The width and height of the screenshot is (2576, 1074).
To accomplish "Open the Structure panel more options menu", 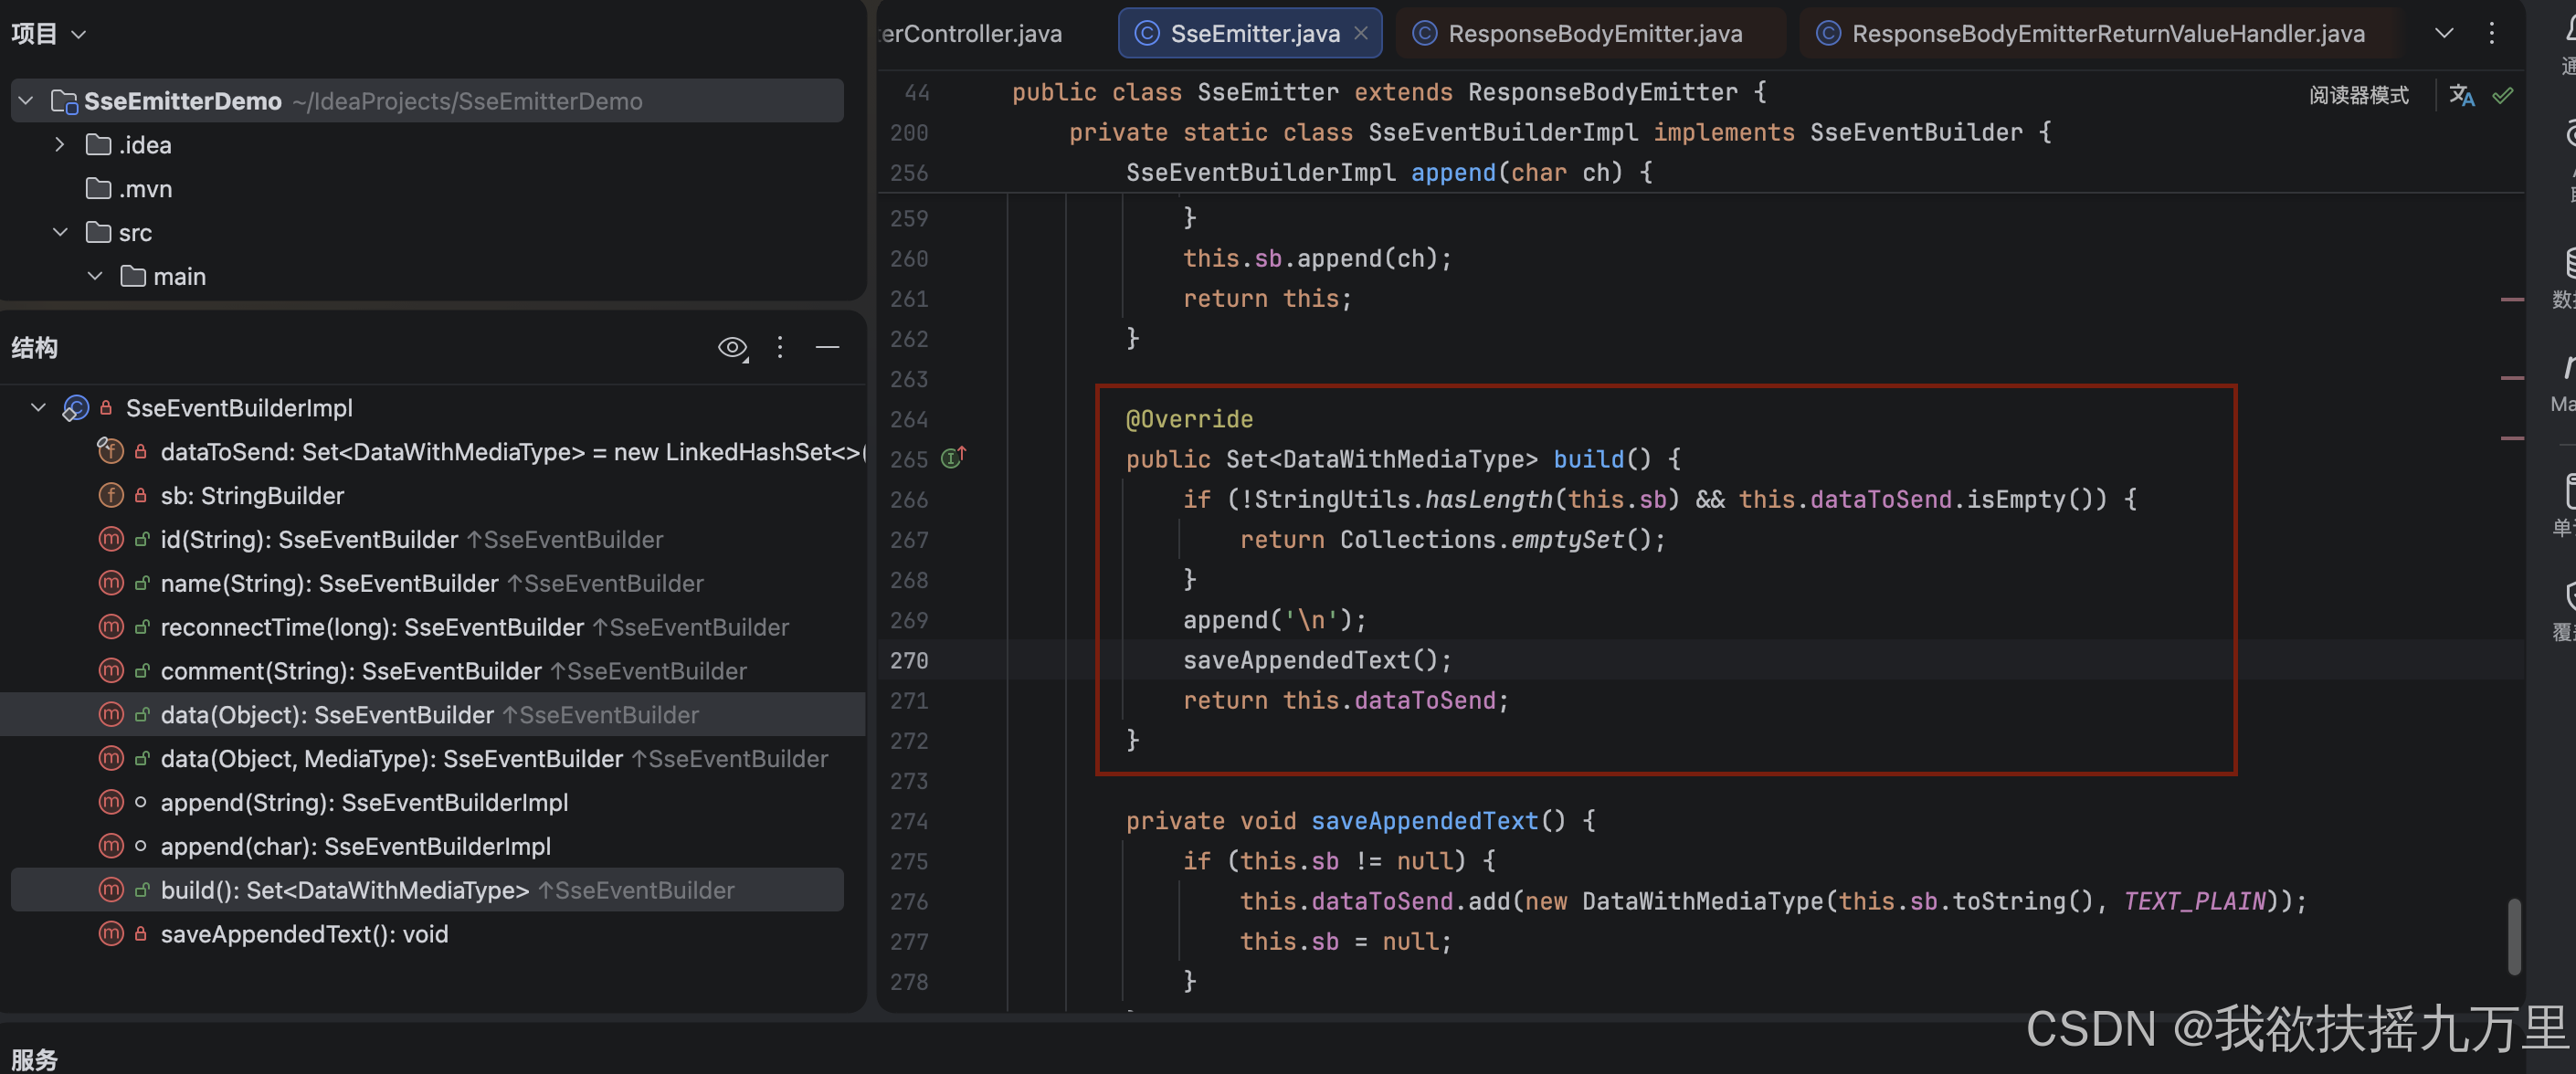I will pos(780,347).
